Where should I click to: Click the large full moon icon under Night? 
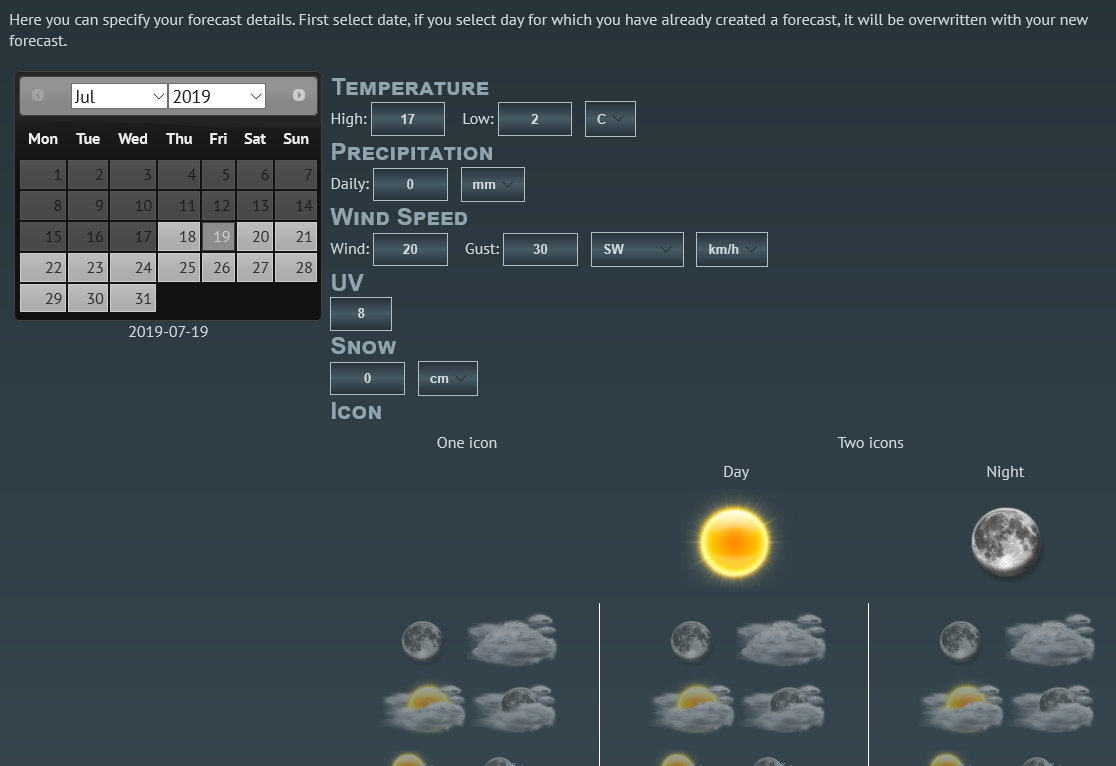(x=1006, y=541)
